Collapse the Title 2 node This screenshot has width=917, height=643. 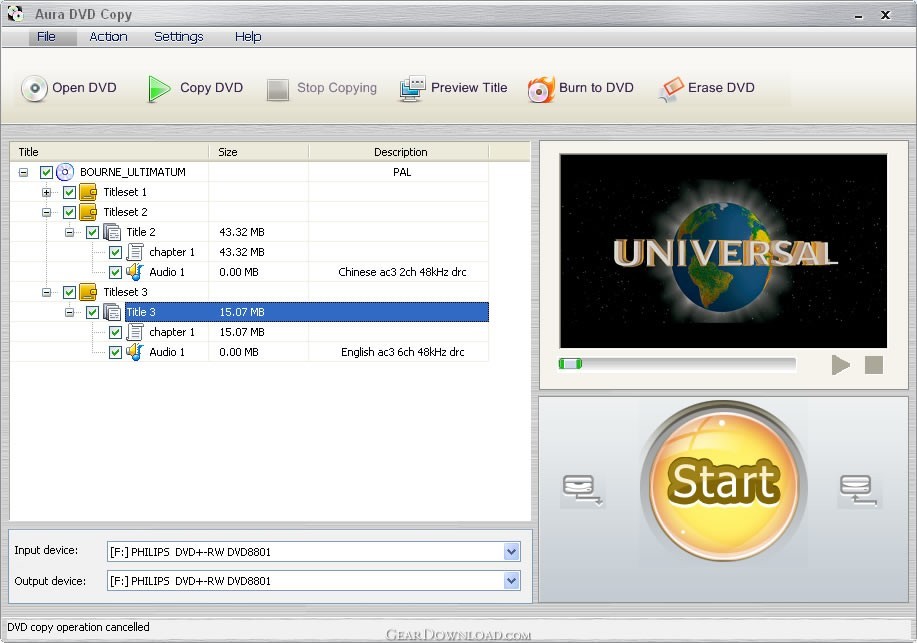[69, 232]
